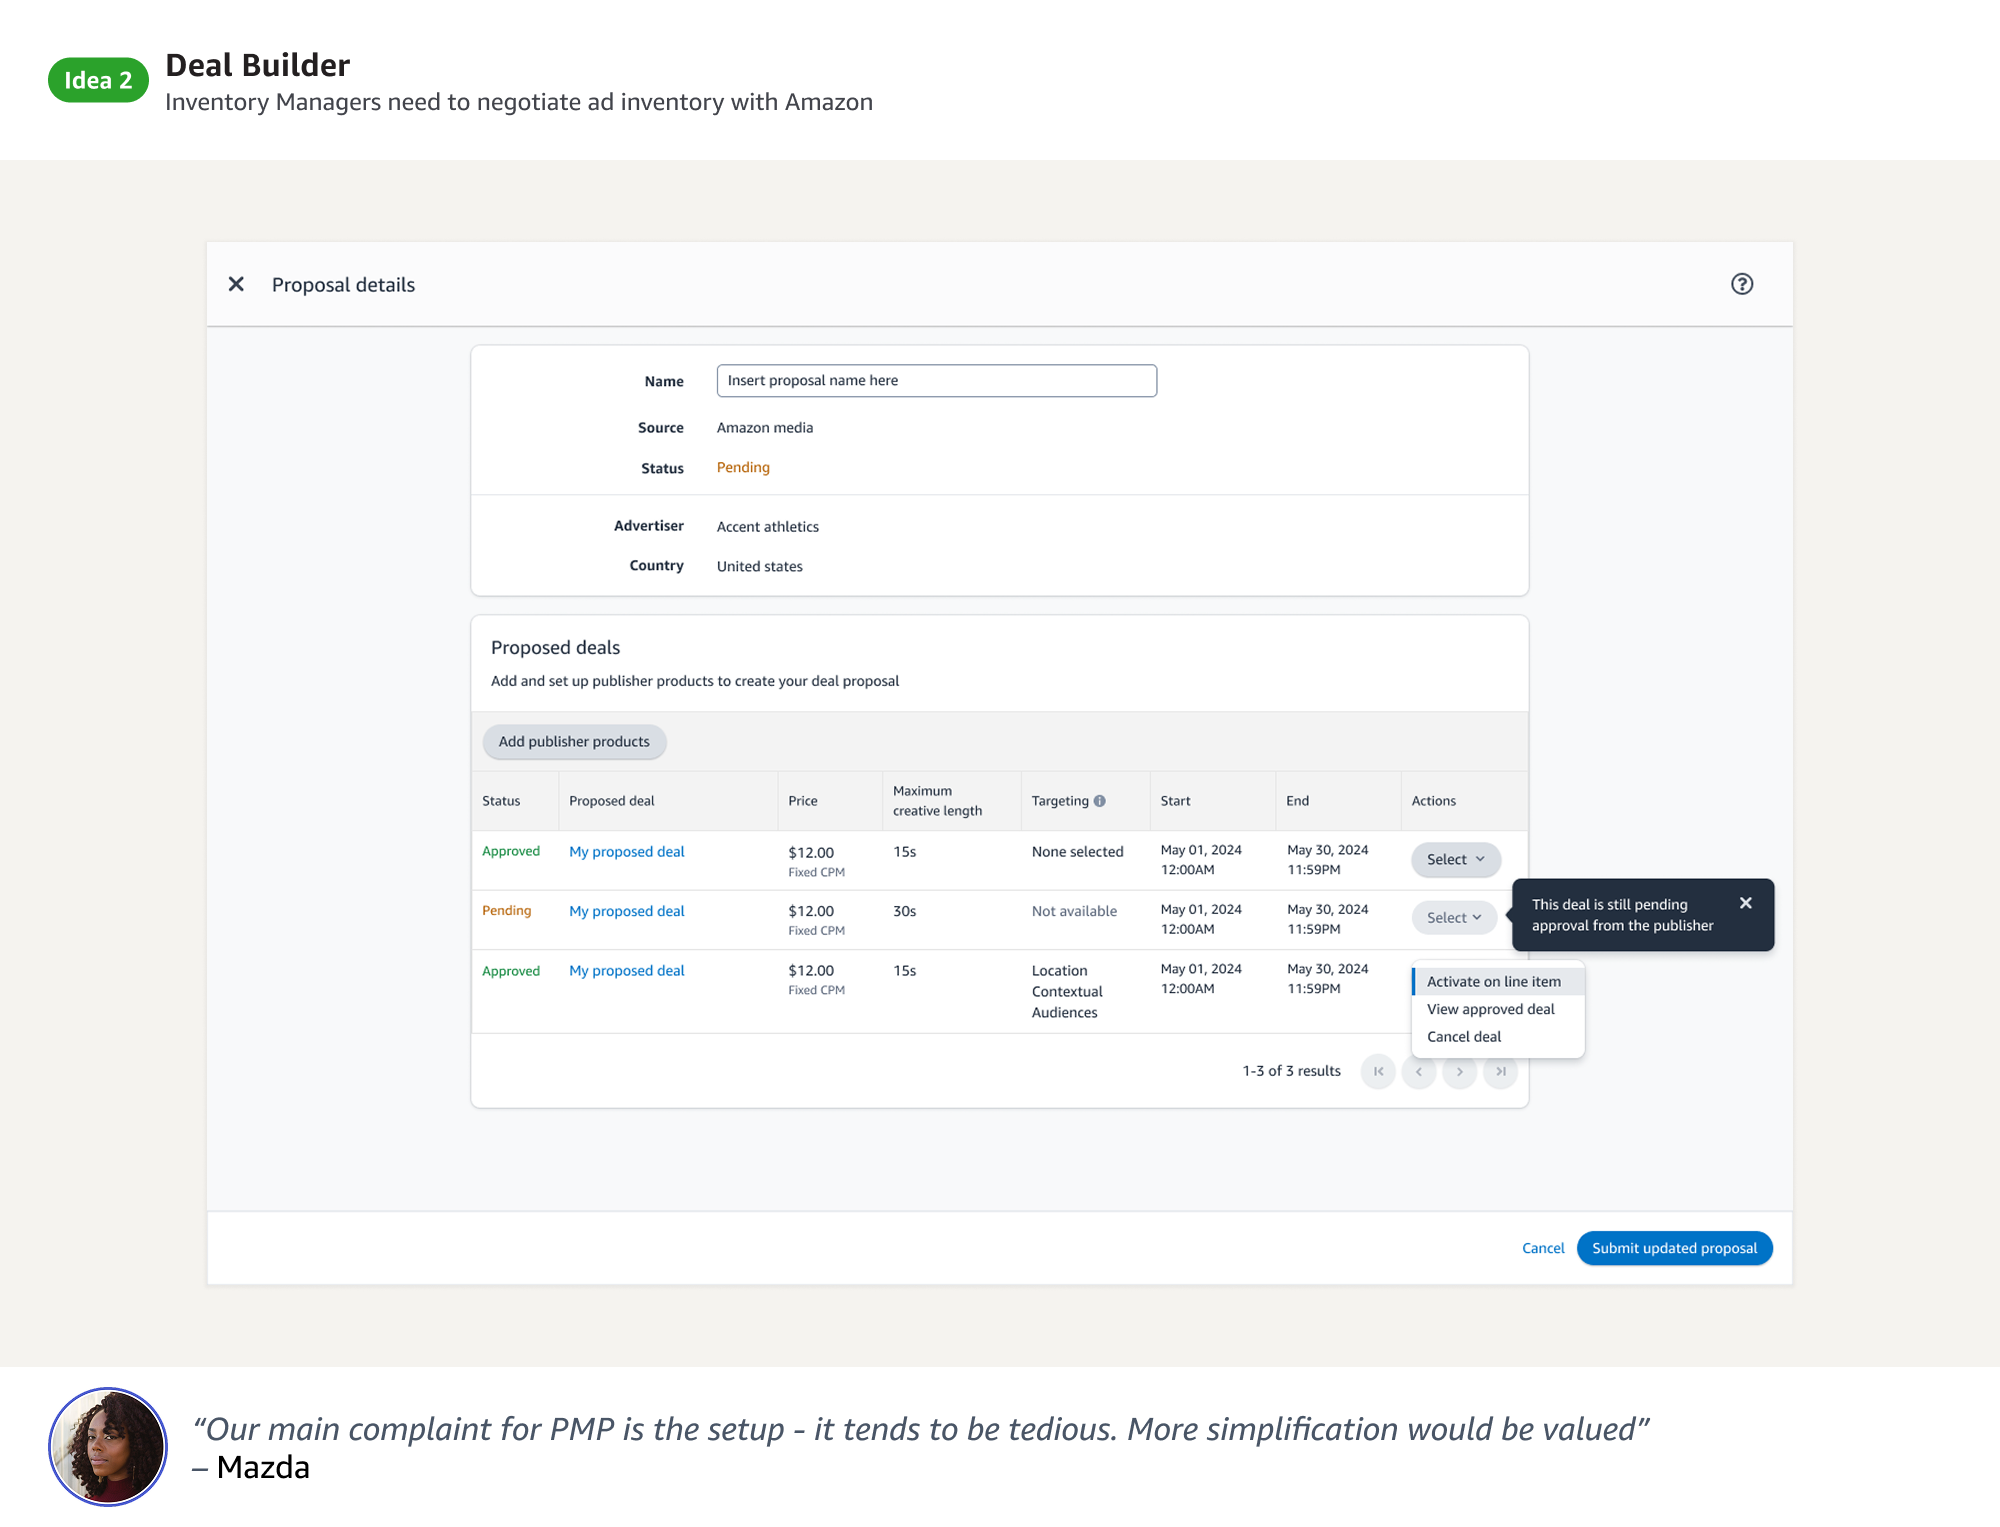
Task: Choose Activate on line item from the menu
Action: click(x=1494, y=981)
